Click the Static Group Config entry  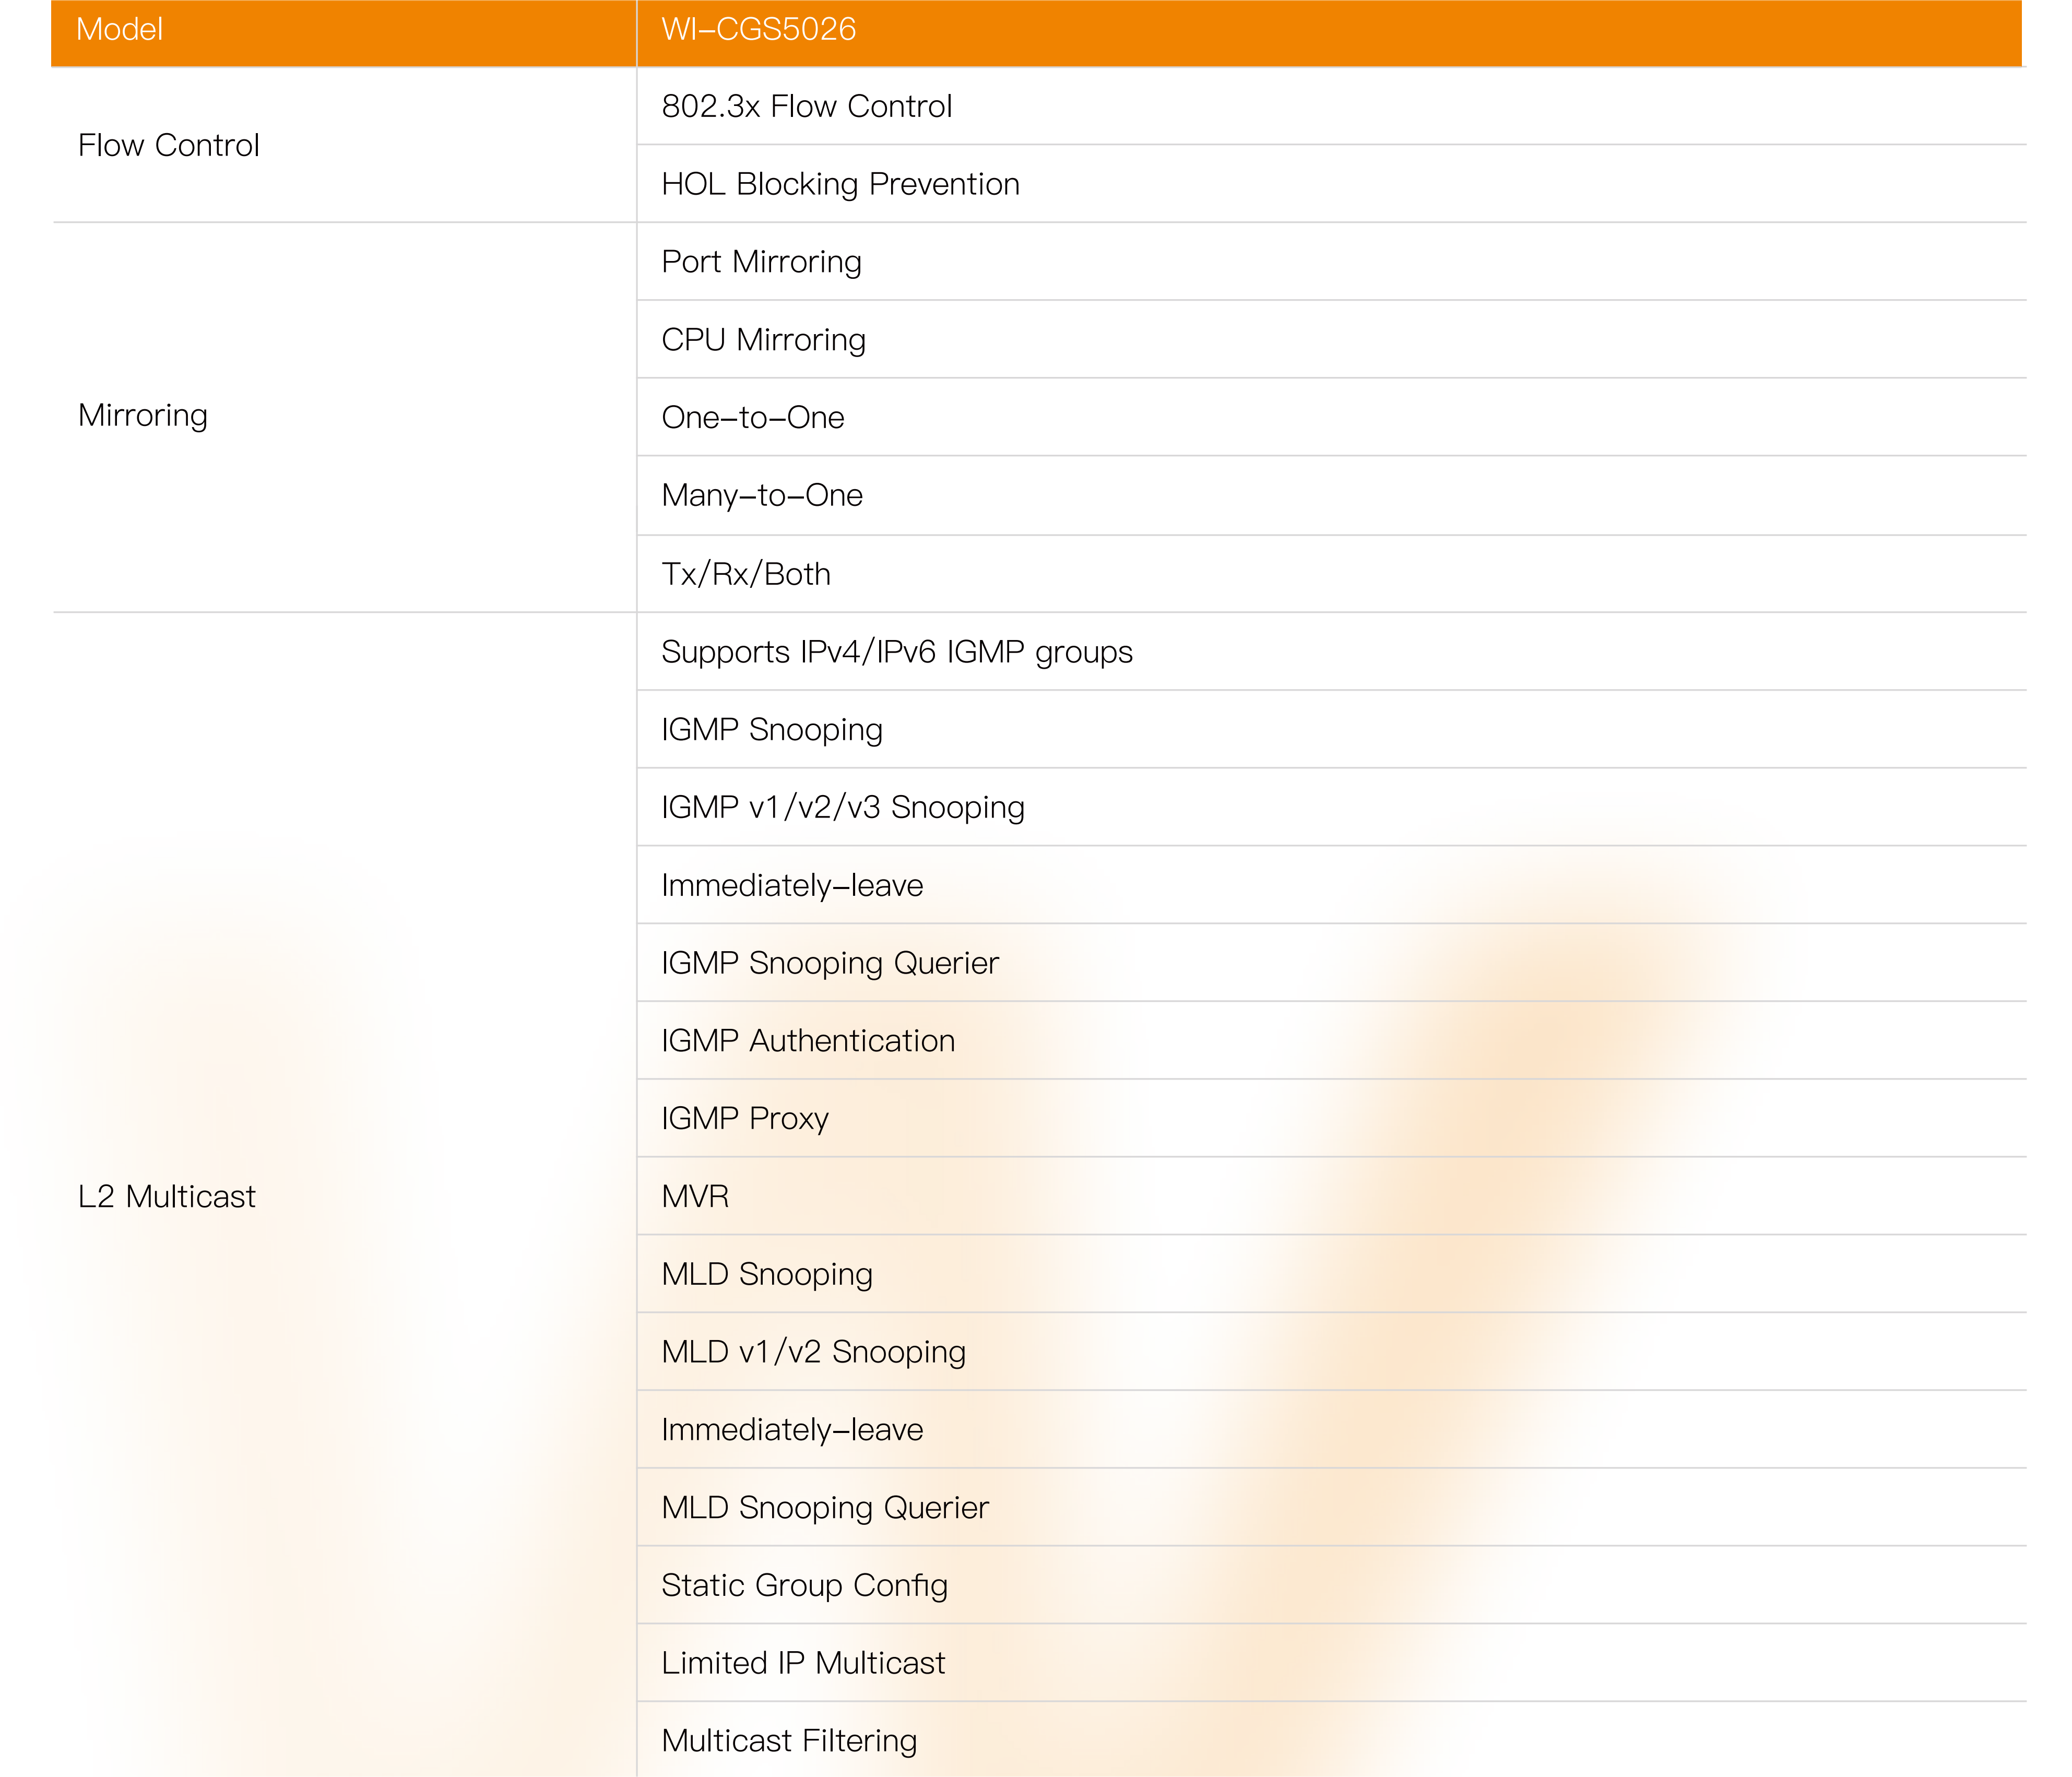[x=804, y=1586]
